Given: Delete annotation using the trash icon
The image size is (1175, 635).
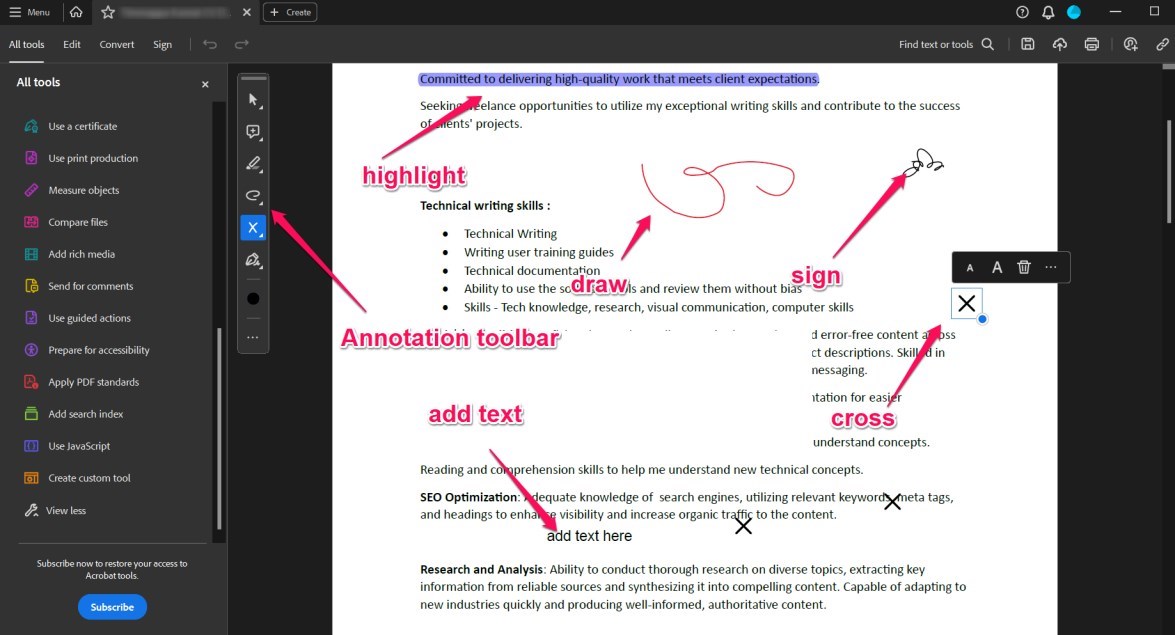Looking at the screenshot, I should (1023, 267).
